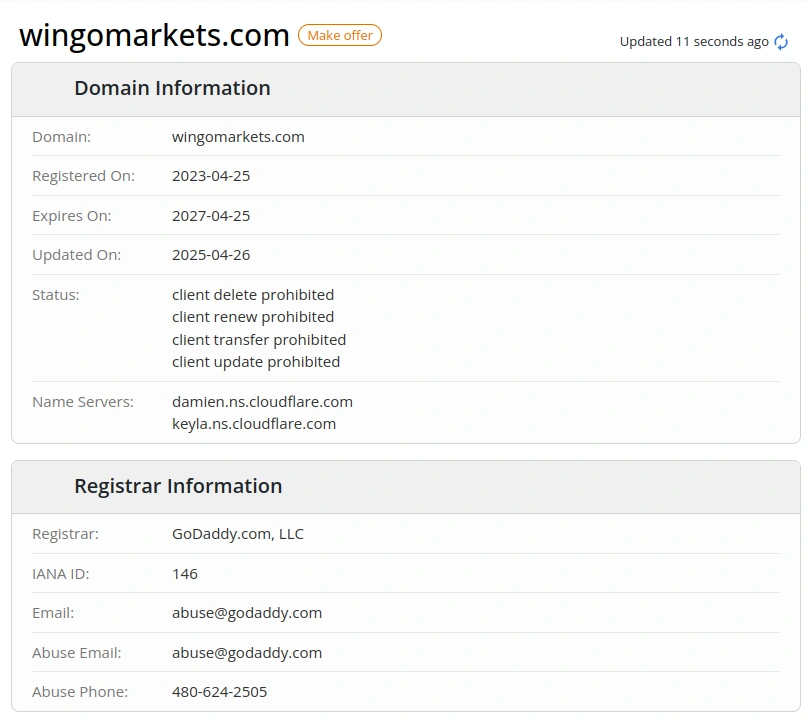Select name server keyla.ns.cloudflare.com
This screenshot has height=720, width=808.
254,424
